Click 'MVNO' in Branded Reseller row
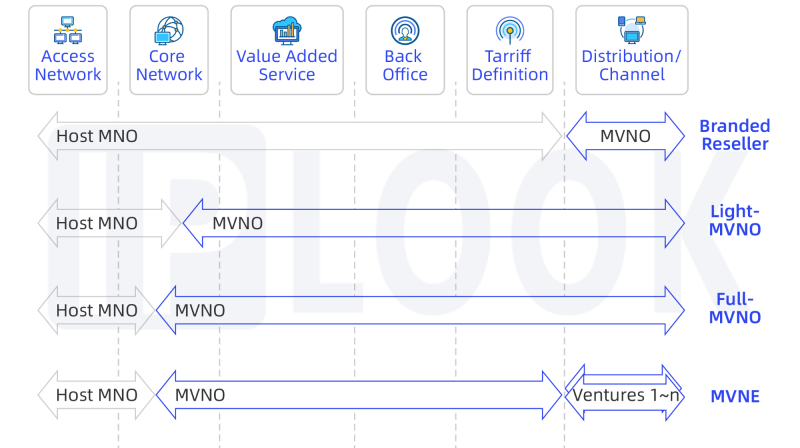Image resolution: width=800 pixels, height=448 pixels. pos(626,136)
